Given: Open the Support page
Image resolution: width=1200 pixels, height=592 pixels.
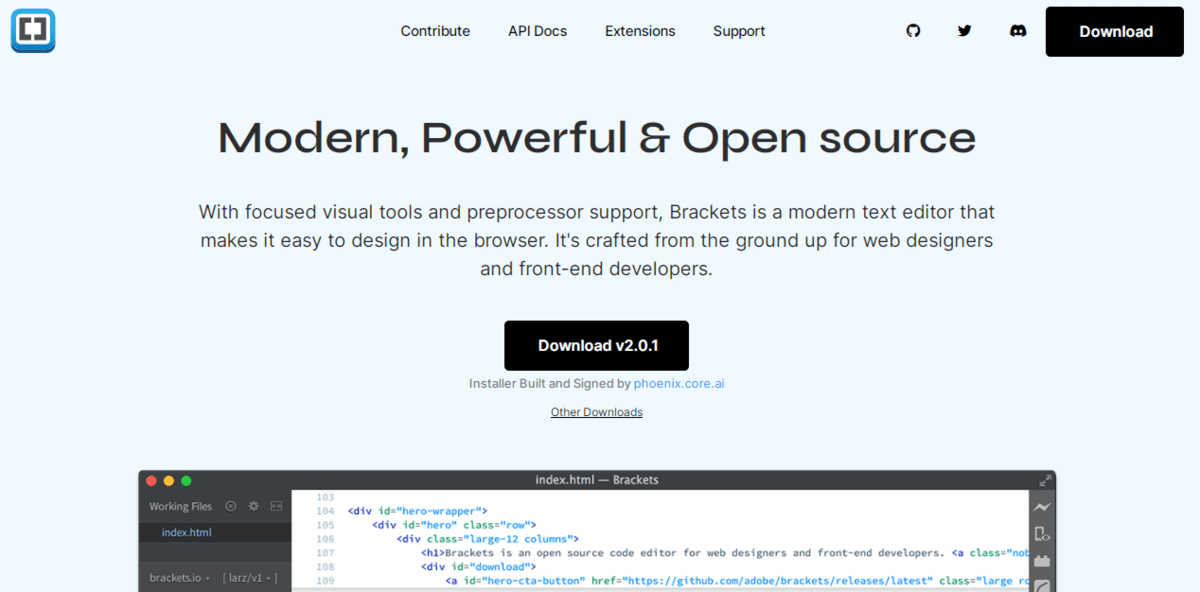Looking at the screenshot, I should [739, 31].
